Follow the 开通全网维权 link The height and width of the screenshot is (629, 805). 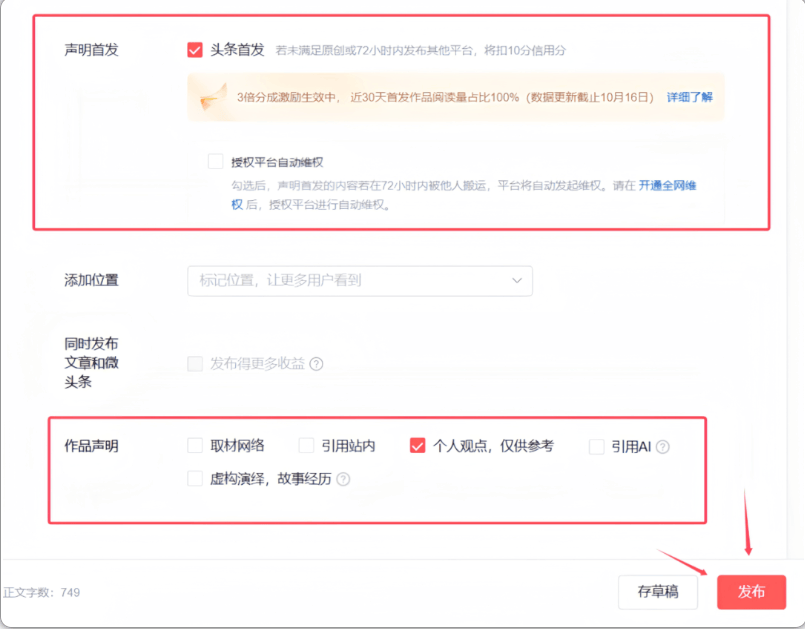click(668, 186)
